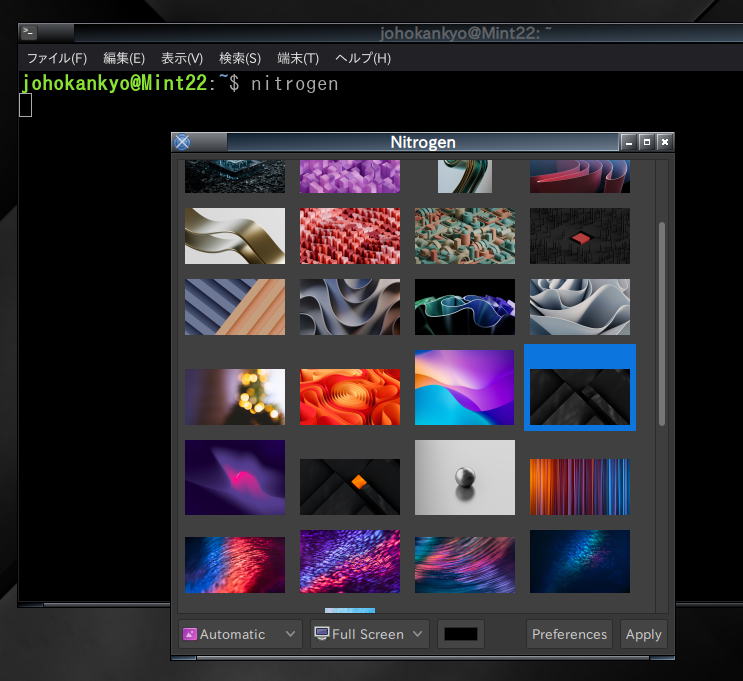
Task: Open the Preferences dialog
Action: (569, 634)
